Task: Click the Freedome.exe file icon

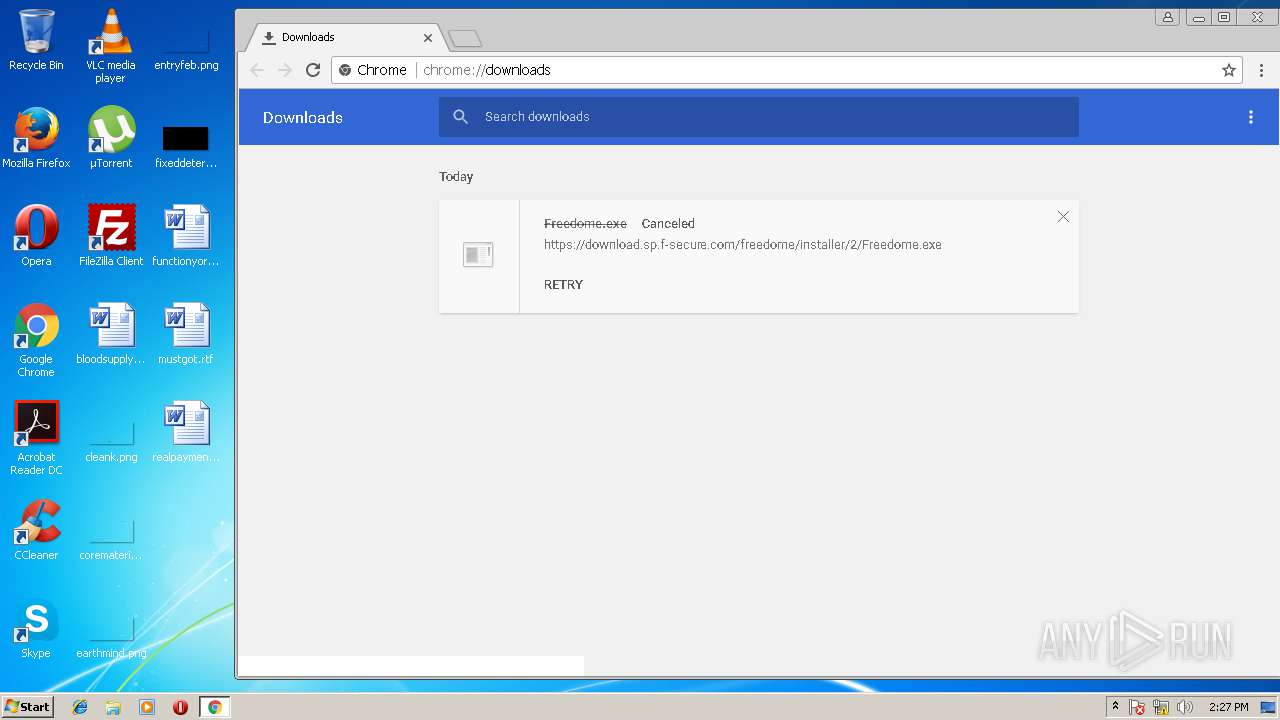Action: 478,255
